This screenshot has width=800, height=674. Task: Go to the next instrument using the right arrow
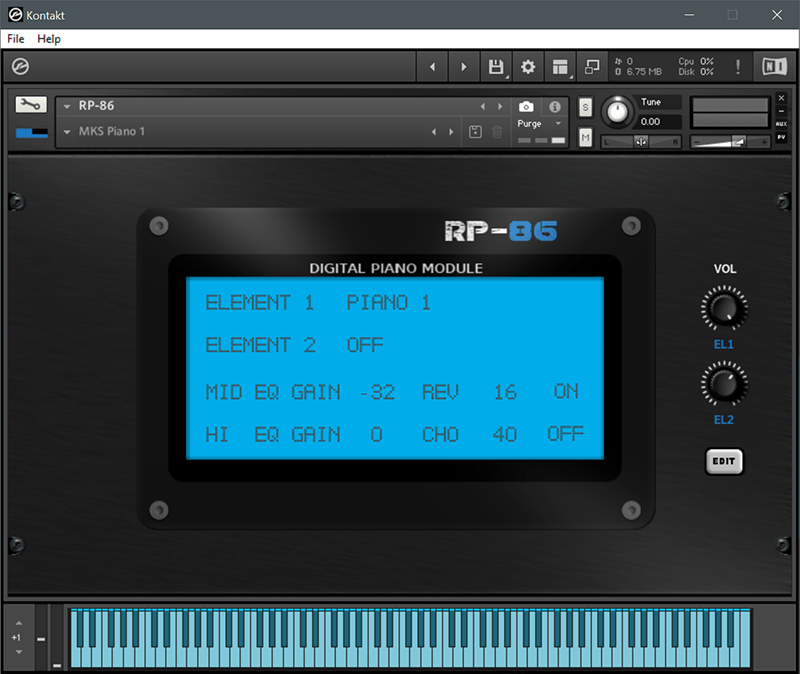[x=464, y=67]
